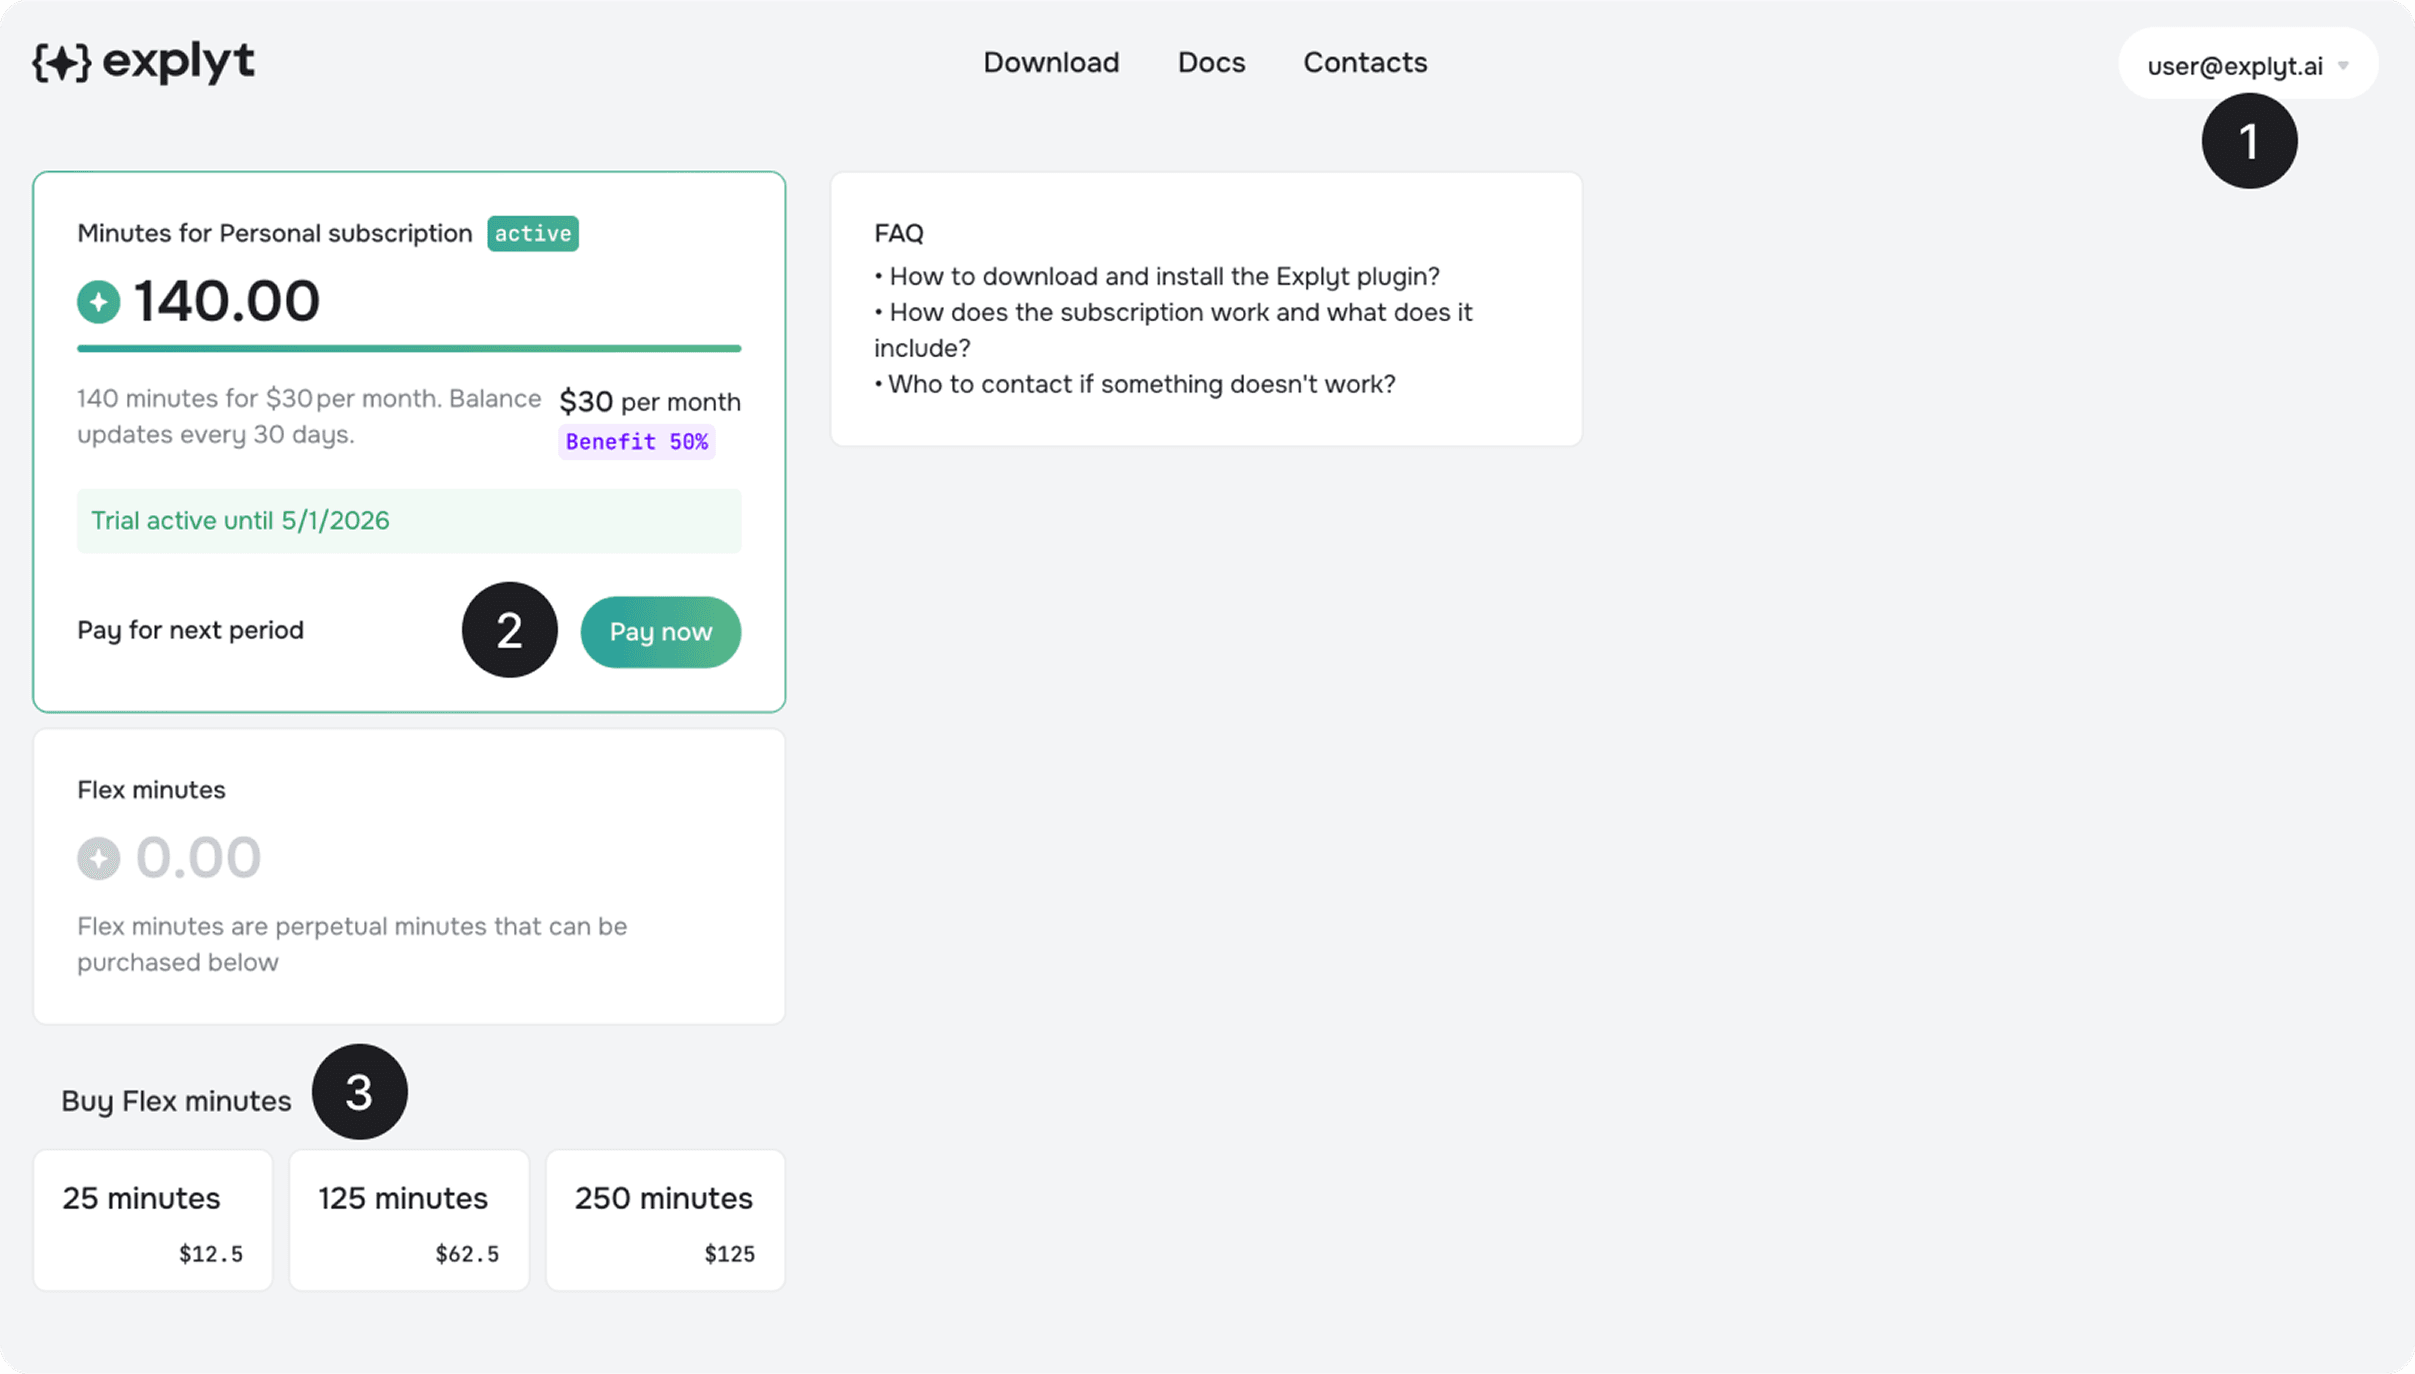Viewport: 2415px width, 1374px height.
Task: Open the Contacts page
Action: (x=1364, y=62)
